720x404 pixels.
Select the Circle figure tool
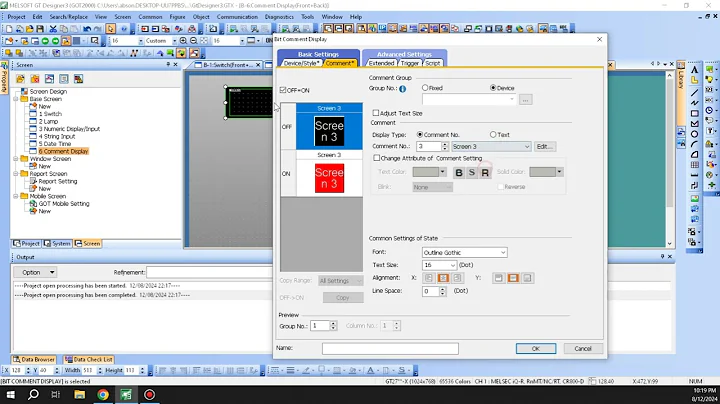tap(694, 134)
